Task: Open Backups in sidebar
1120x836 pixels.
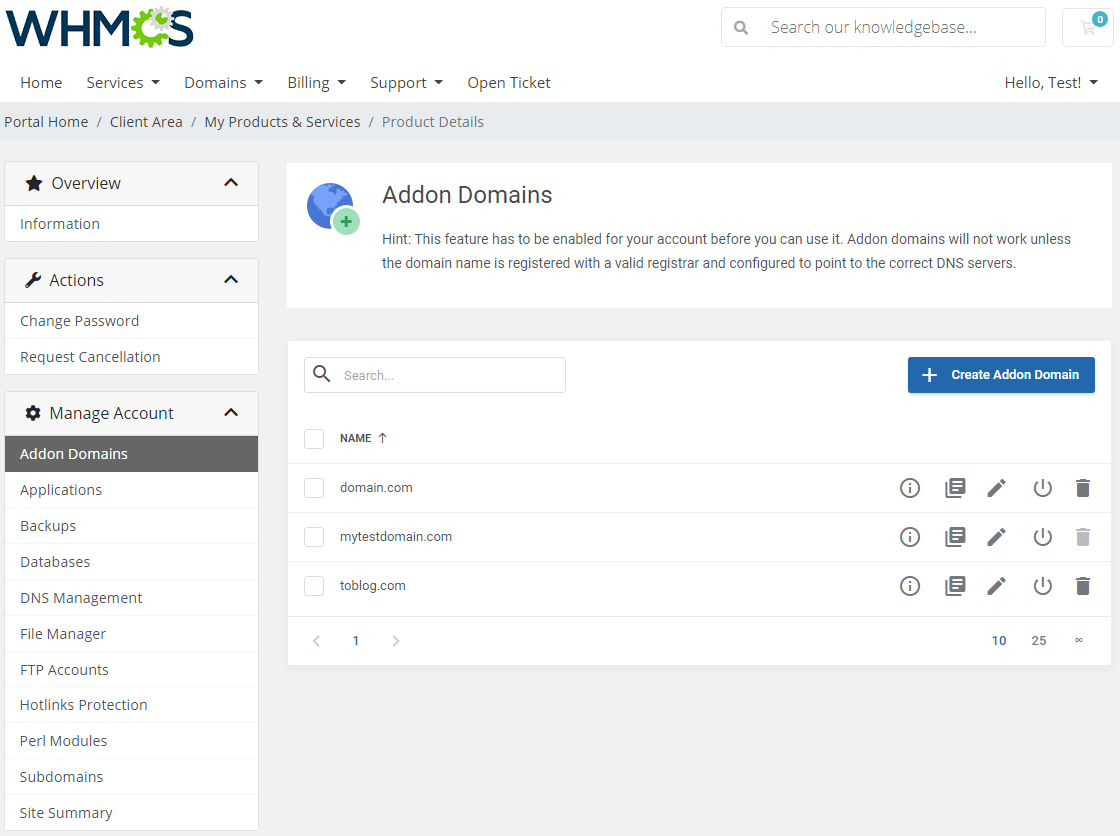Action: tap(131, 526)
